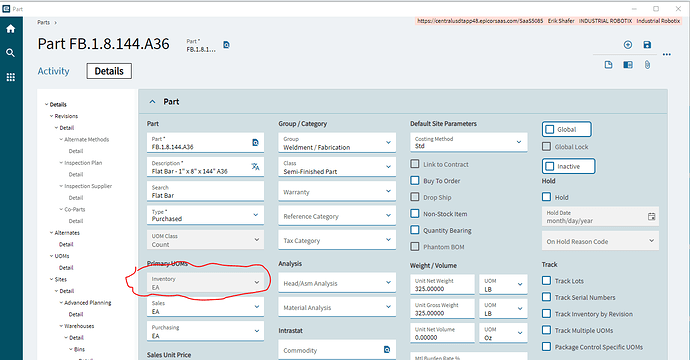The image size is (690, 360).
Task: Select Co-Parts tree node
Action: click(x=75, y=209)
